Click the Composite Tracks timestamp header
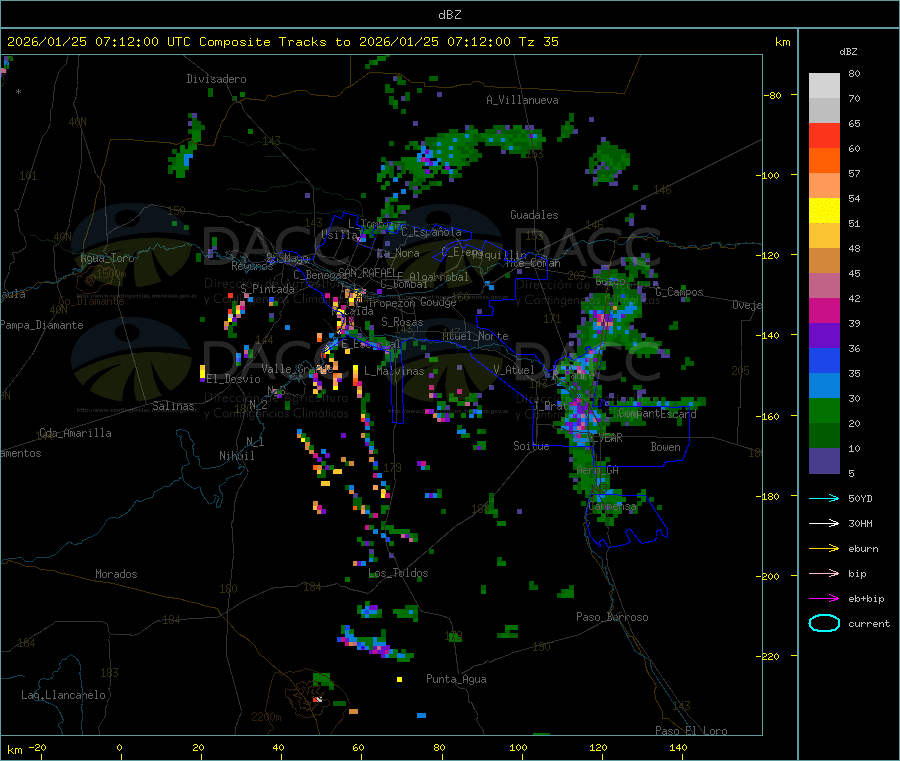Image resolution: width=900 pixels, height=761 pixels. (282, 41)
